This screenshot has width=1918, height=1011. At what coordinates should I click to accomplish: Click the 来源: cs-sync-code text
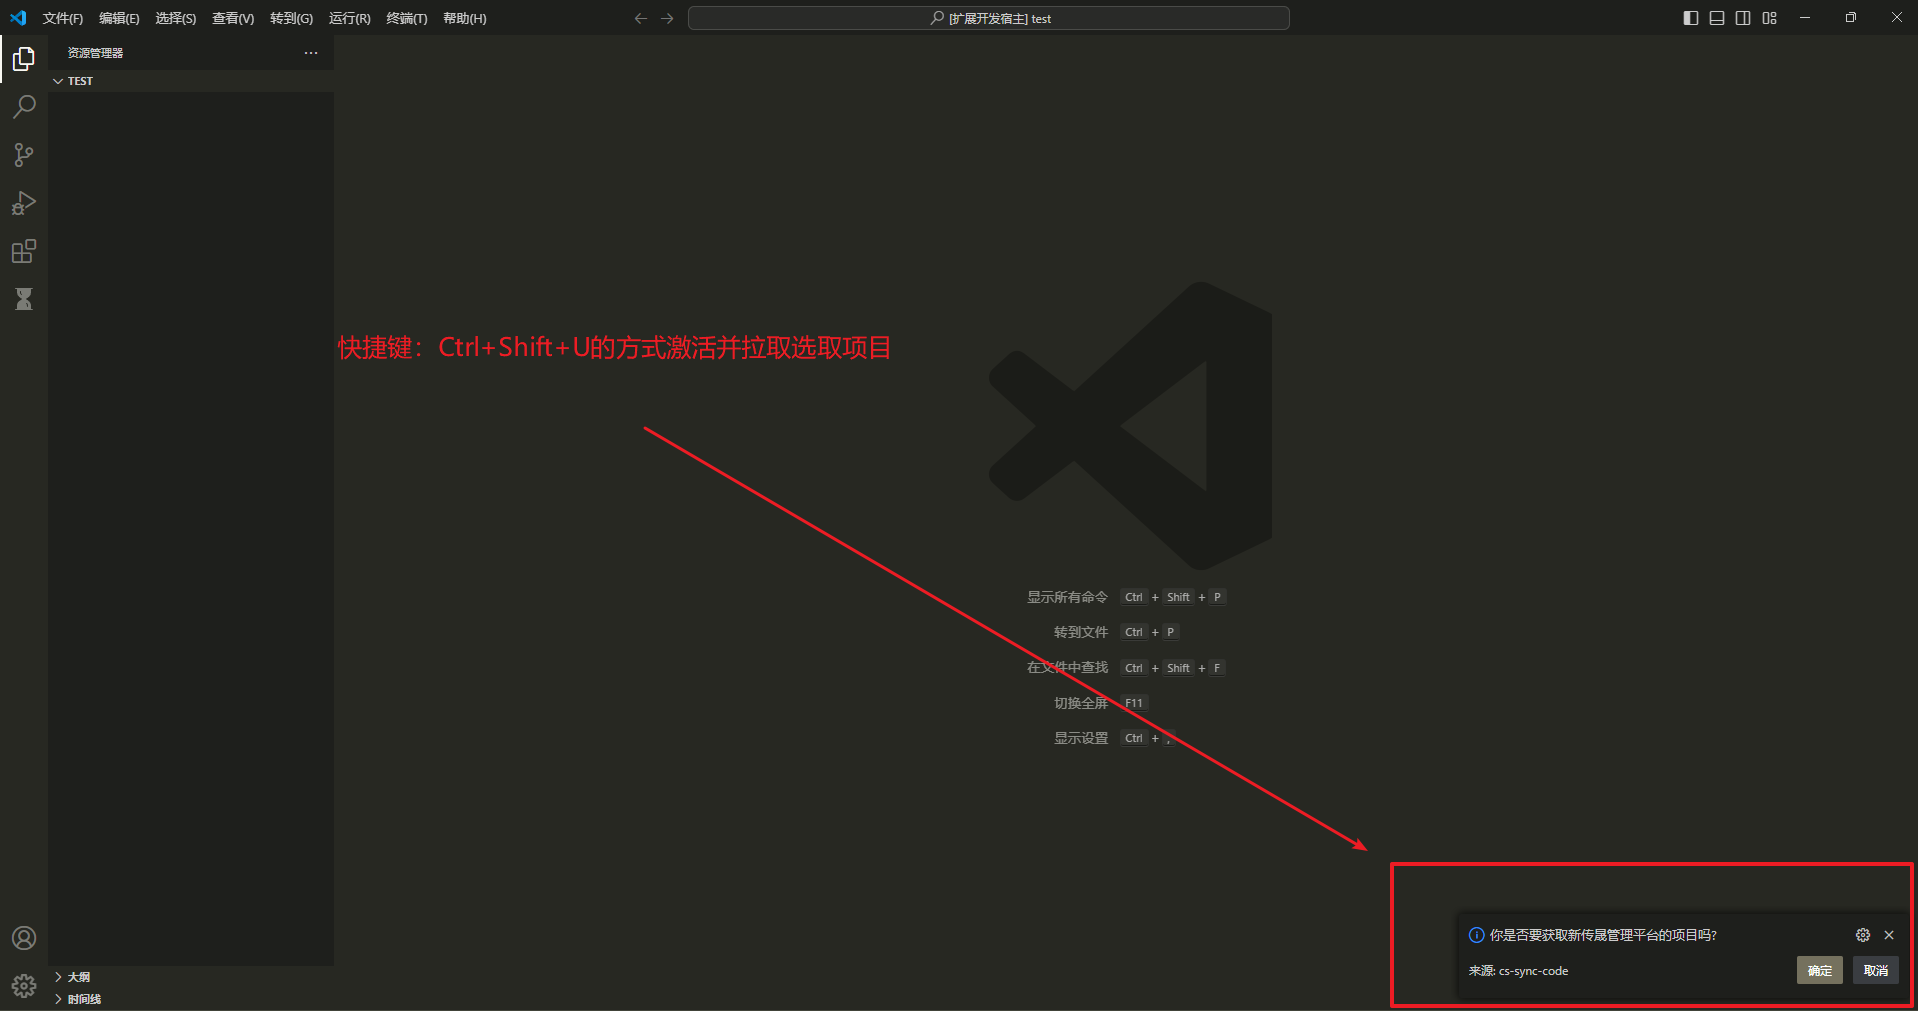click(x=1518, y=971)
